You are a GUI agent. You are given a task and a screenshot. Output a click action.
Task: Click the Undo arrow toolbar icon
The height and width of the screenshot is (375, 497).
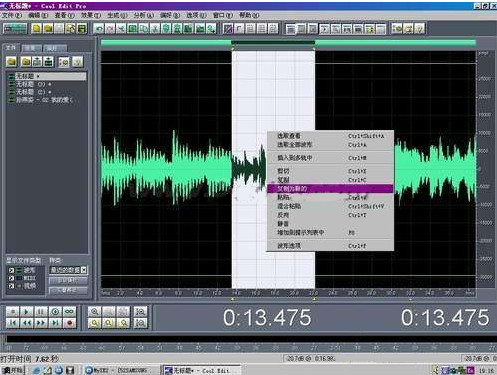point(99,29)
